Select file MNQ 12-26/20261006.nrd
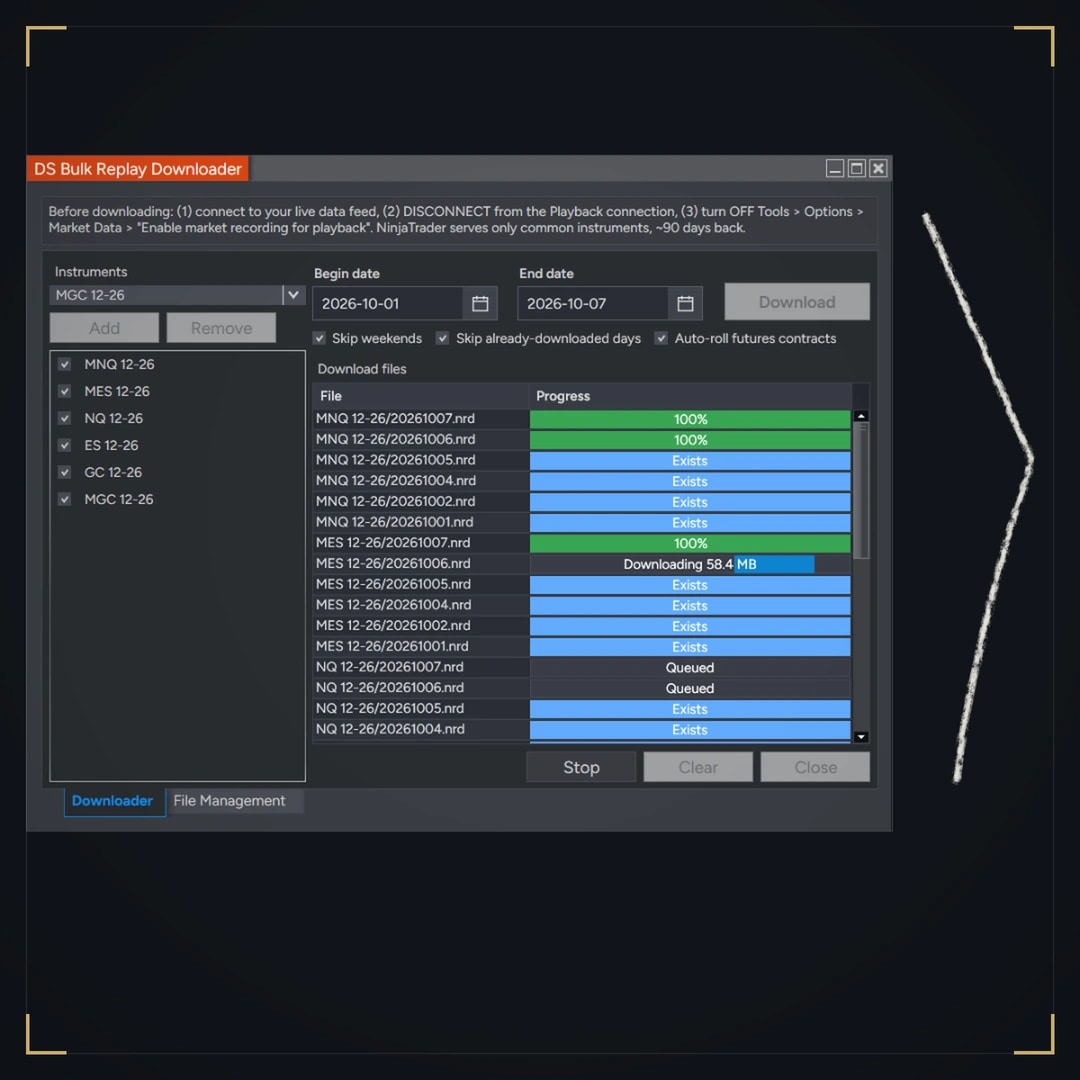 click(395, 439)
